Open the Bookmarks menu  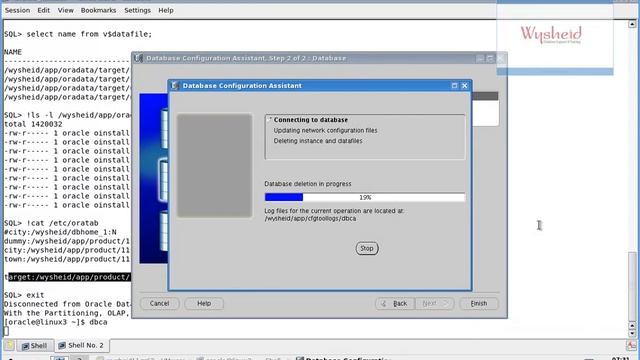pos(98,10)
